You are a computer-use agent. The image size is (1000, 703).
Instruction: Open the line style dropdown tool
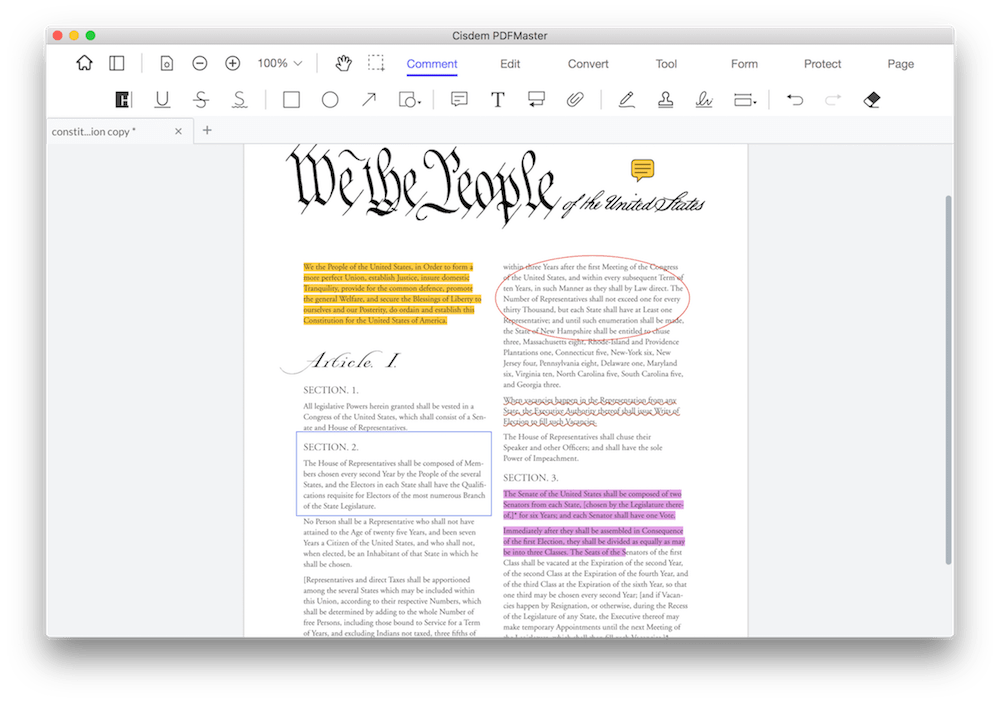pos(744,100)
